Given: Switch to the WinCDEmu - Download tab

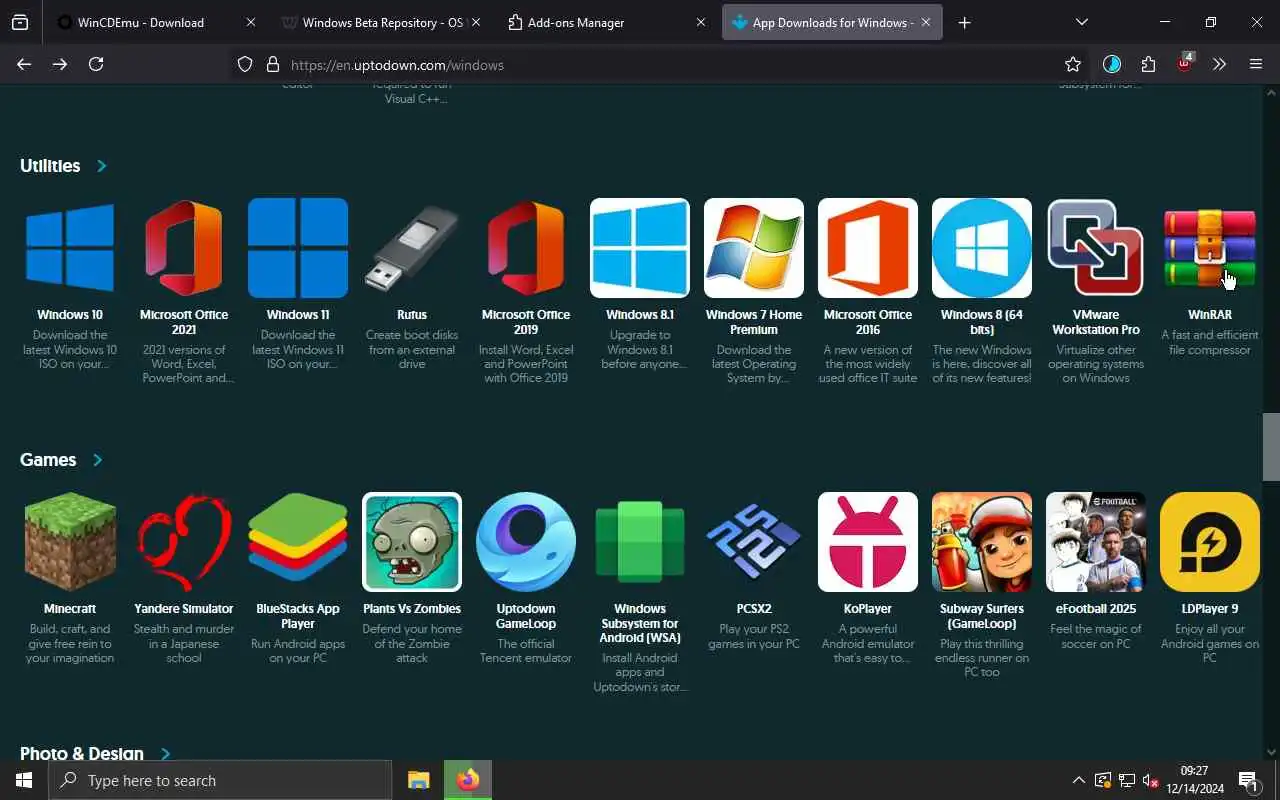Looking at the screenshot, I should (141, 22).
